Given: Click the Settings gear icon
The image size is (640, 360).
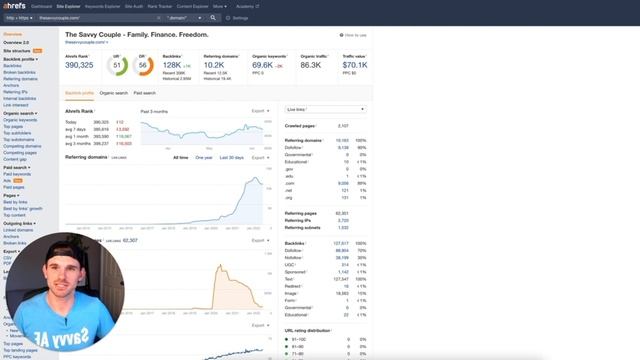Looking at the screenshot, I should click(x=228, y=18).
